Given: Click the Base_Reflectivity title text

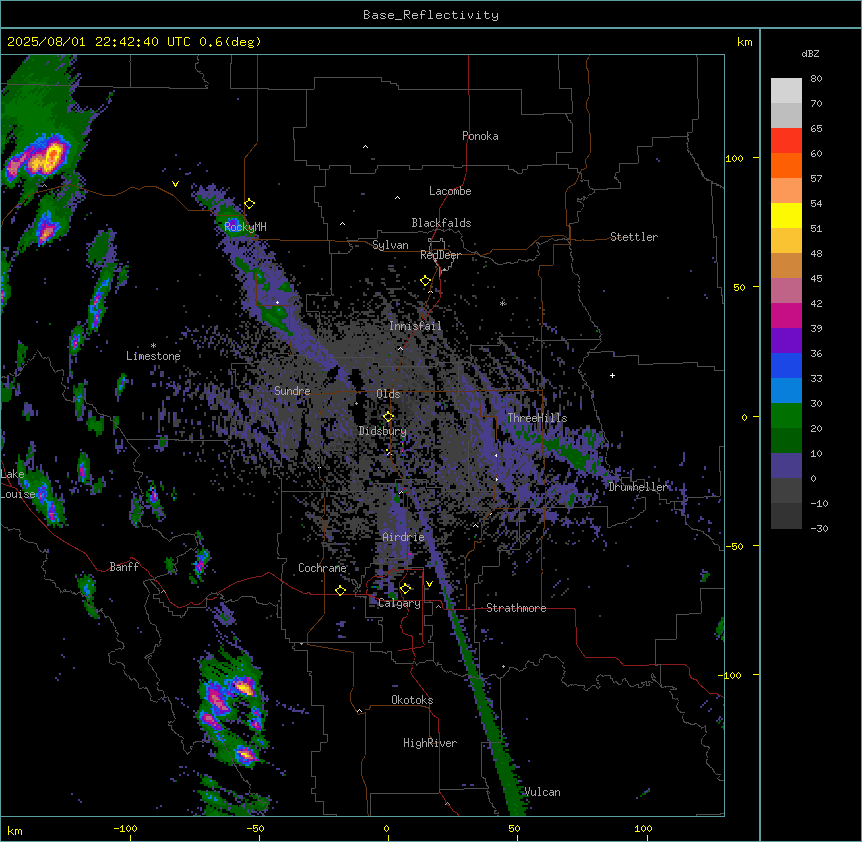Looking at the screenshot, I should [x=431, y=15].
